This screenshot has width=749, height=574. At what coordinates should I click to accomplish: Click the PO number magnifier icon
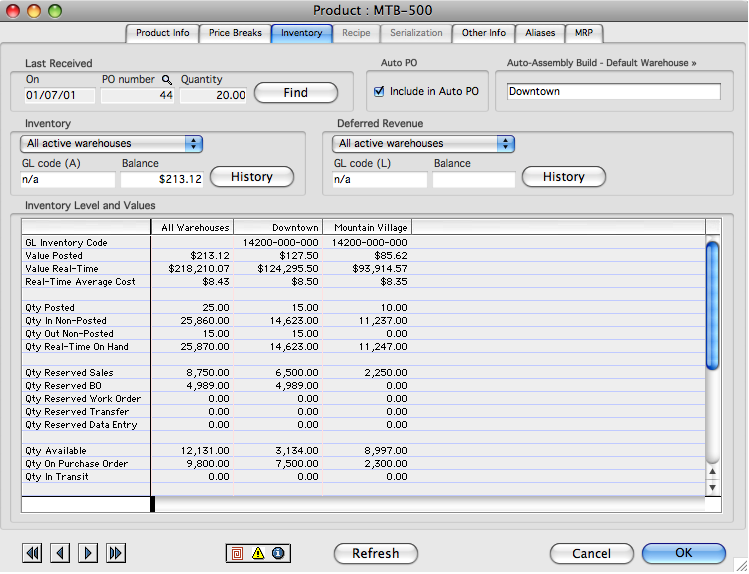pos(167,80)
